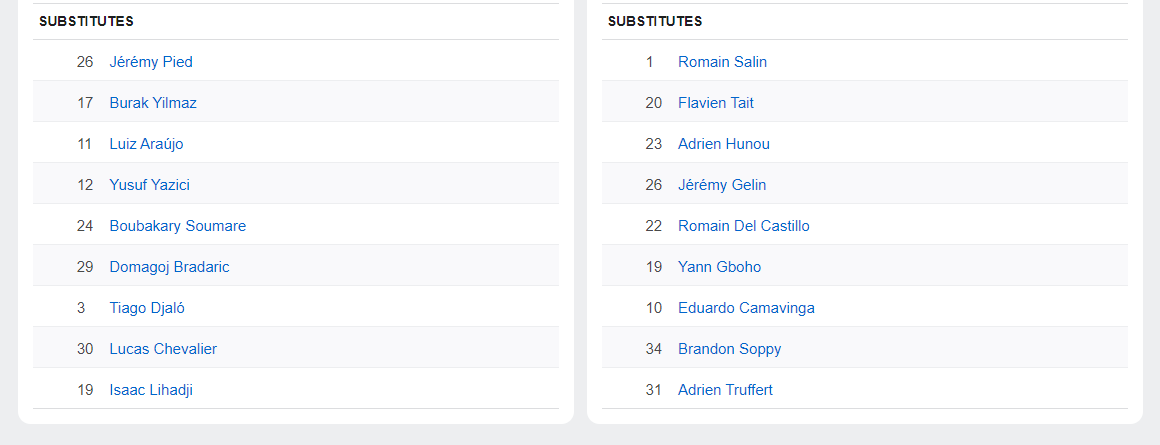The height and width of the screenshot is (445, 1160).
Task: Open Tiago Djaló player link
Action: point(147,308)
